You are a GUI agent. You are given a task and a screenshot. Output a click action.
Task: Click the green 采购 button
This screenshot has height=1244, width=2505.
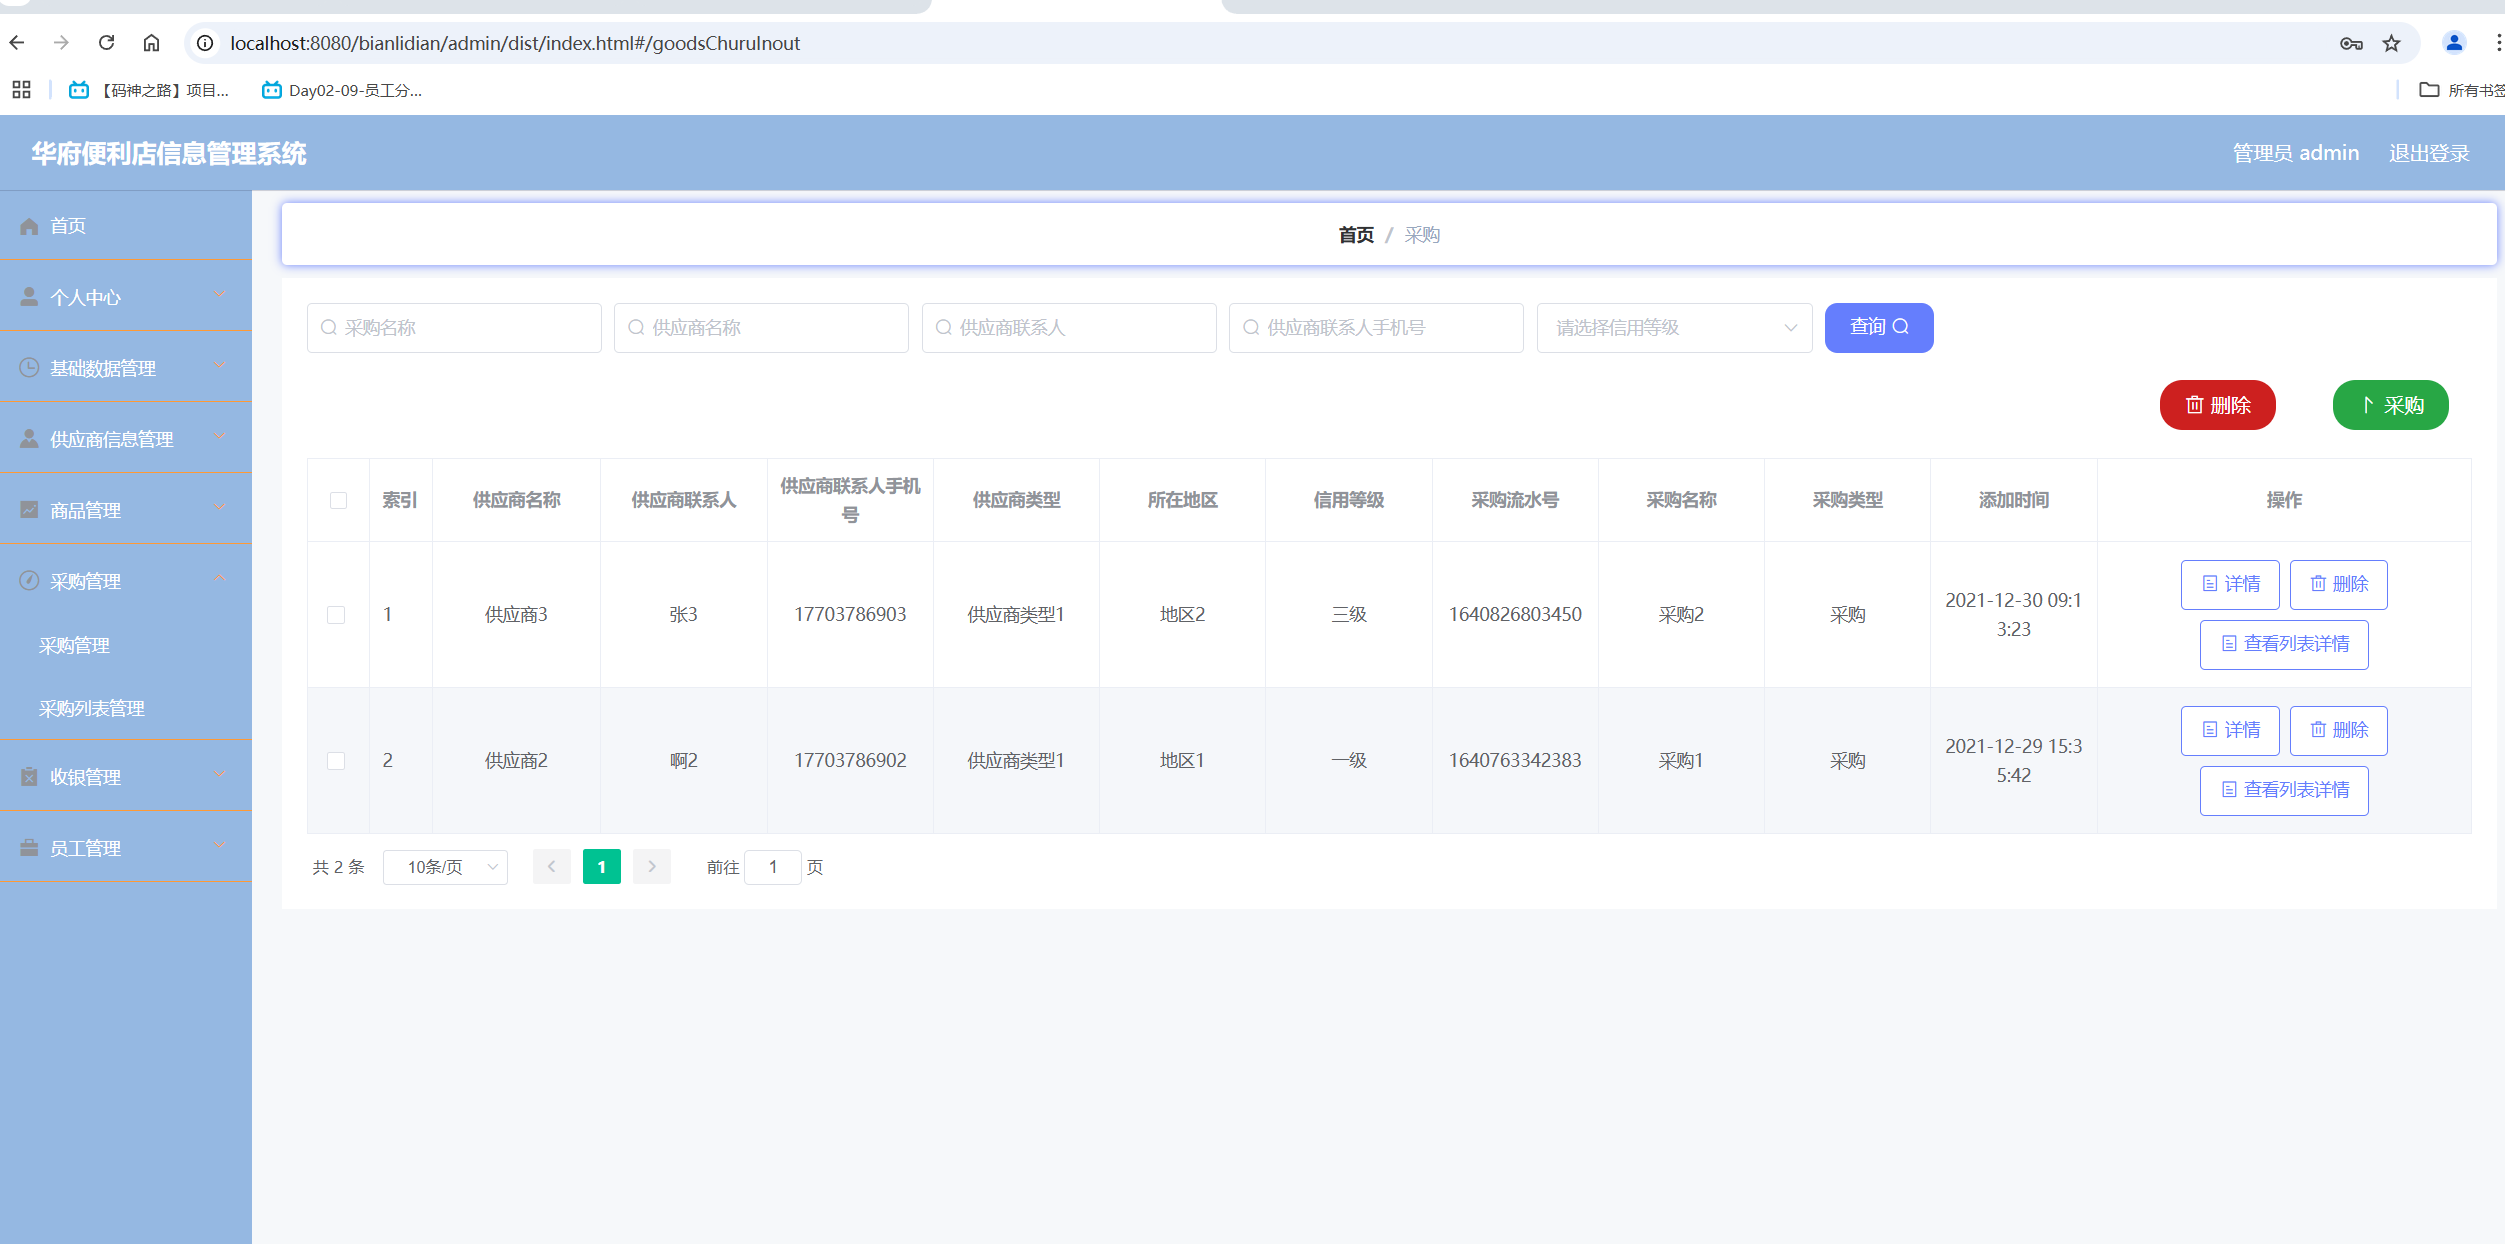[x=2391, y=405]
